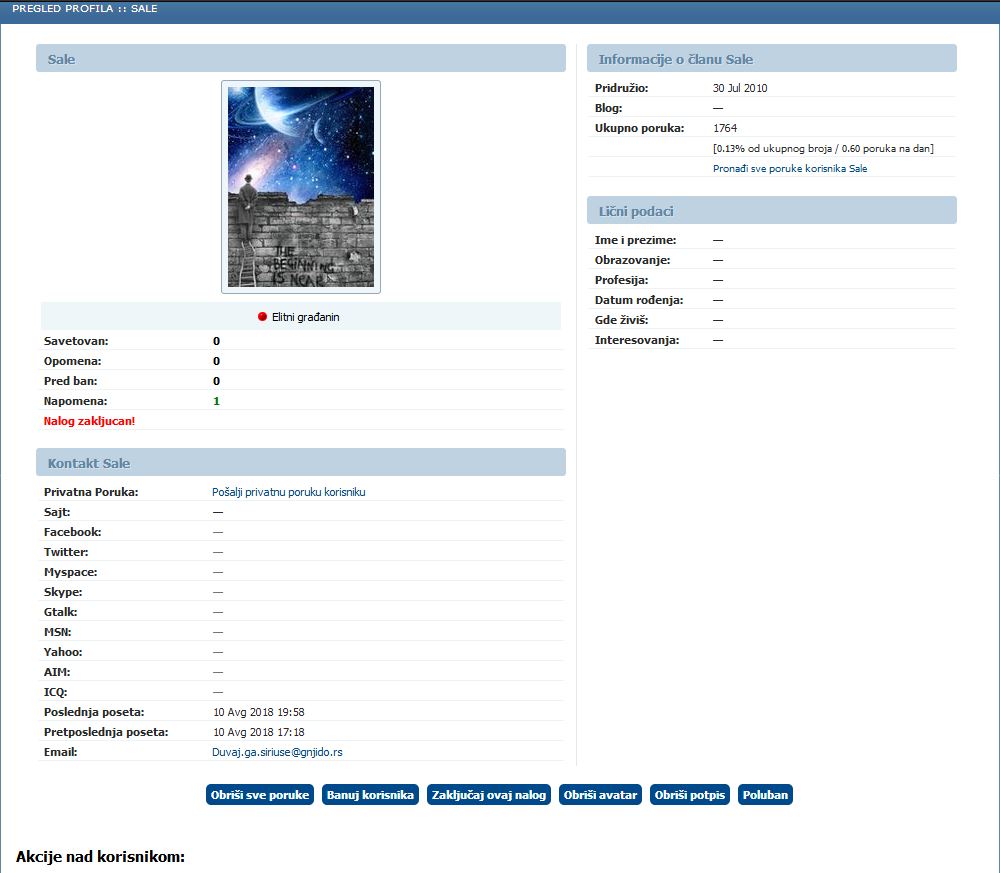Image resolution: width=1000 pixels, height=873 pixels.
Task: Click the Akcije nad korisnikom heading
Action: tap(100, 856)
